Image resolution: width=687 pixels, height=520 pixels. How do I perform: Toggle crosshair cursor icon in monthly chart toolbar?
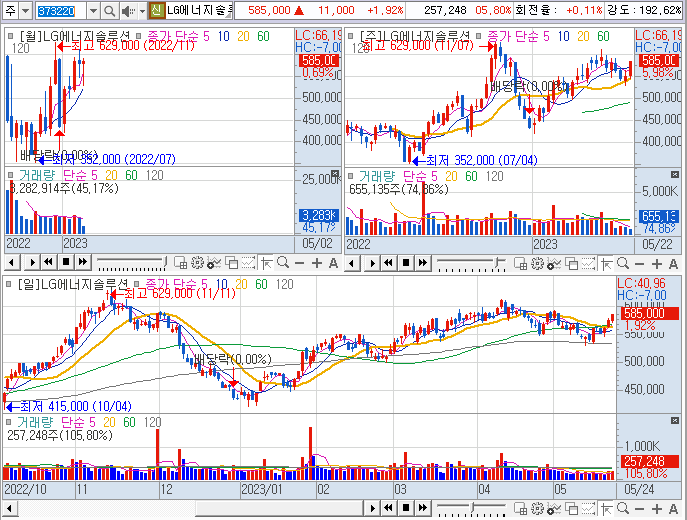[x=266, y=263]
